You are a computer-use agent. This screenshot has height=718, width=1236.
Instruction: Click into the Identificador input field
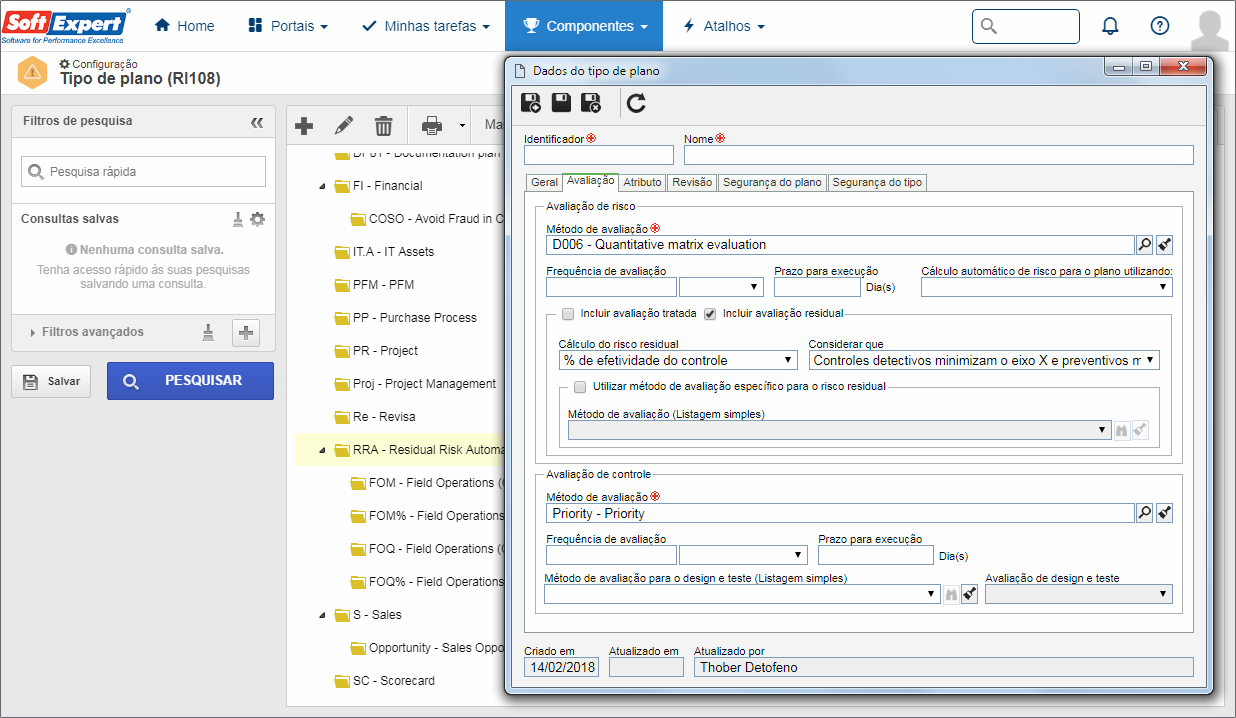[x=599, y=155]
